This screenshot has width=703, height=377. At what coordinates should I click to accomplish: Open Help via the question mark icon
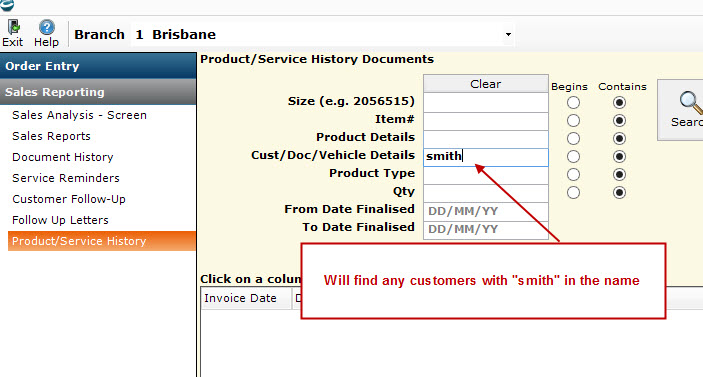pos(46,27)
